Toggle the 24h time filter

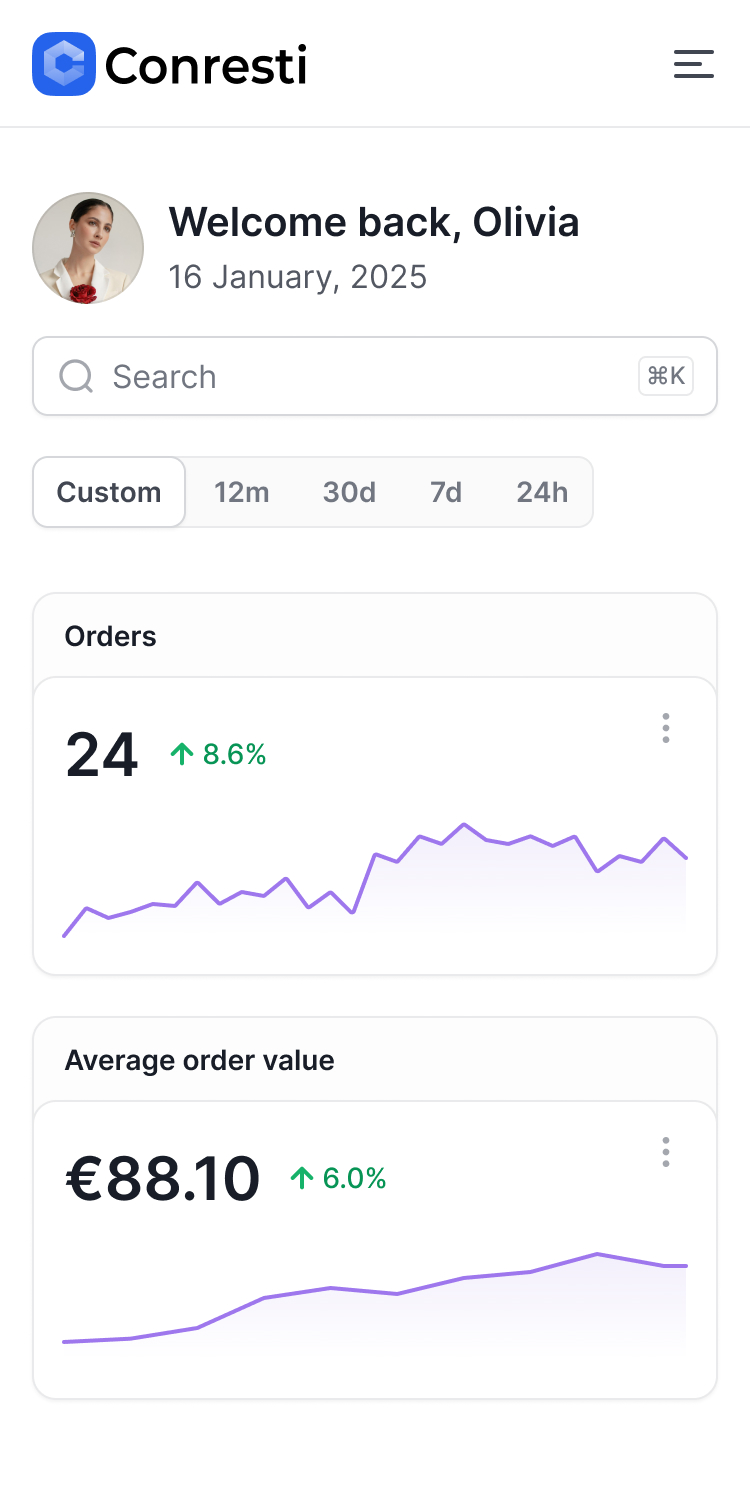541,492
